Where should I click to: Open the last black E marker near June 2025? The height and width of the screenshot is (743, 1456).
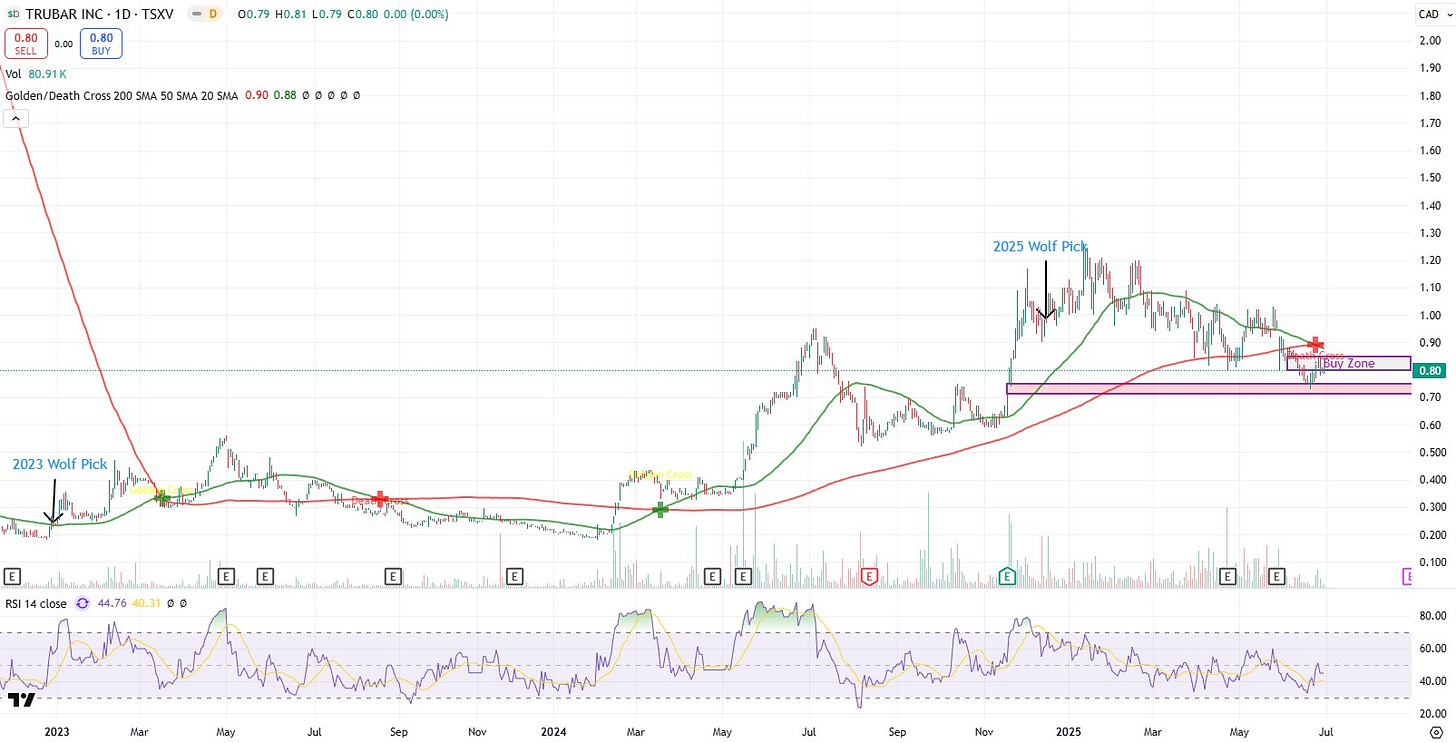1277,576
